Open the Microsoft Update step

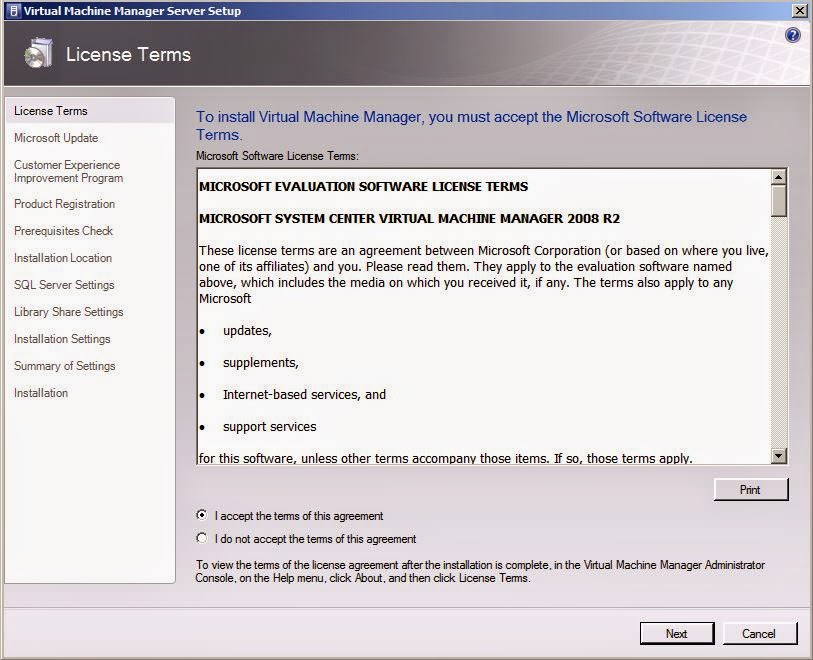[56, 138]
